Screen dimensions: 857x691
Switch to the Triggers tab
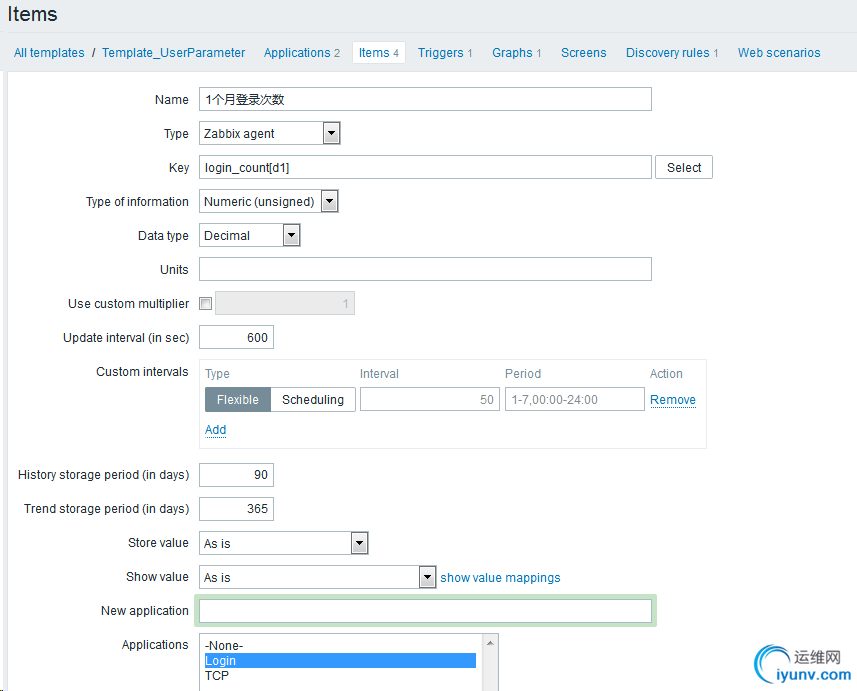[441, 53]
